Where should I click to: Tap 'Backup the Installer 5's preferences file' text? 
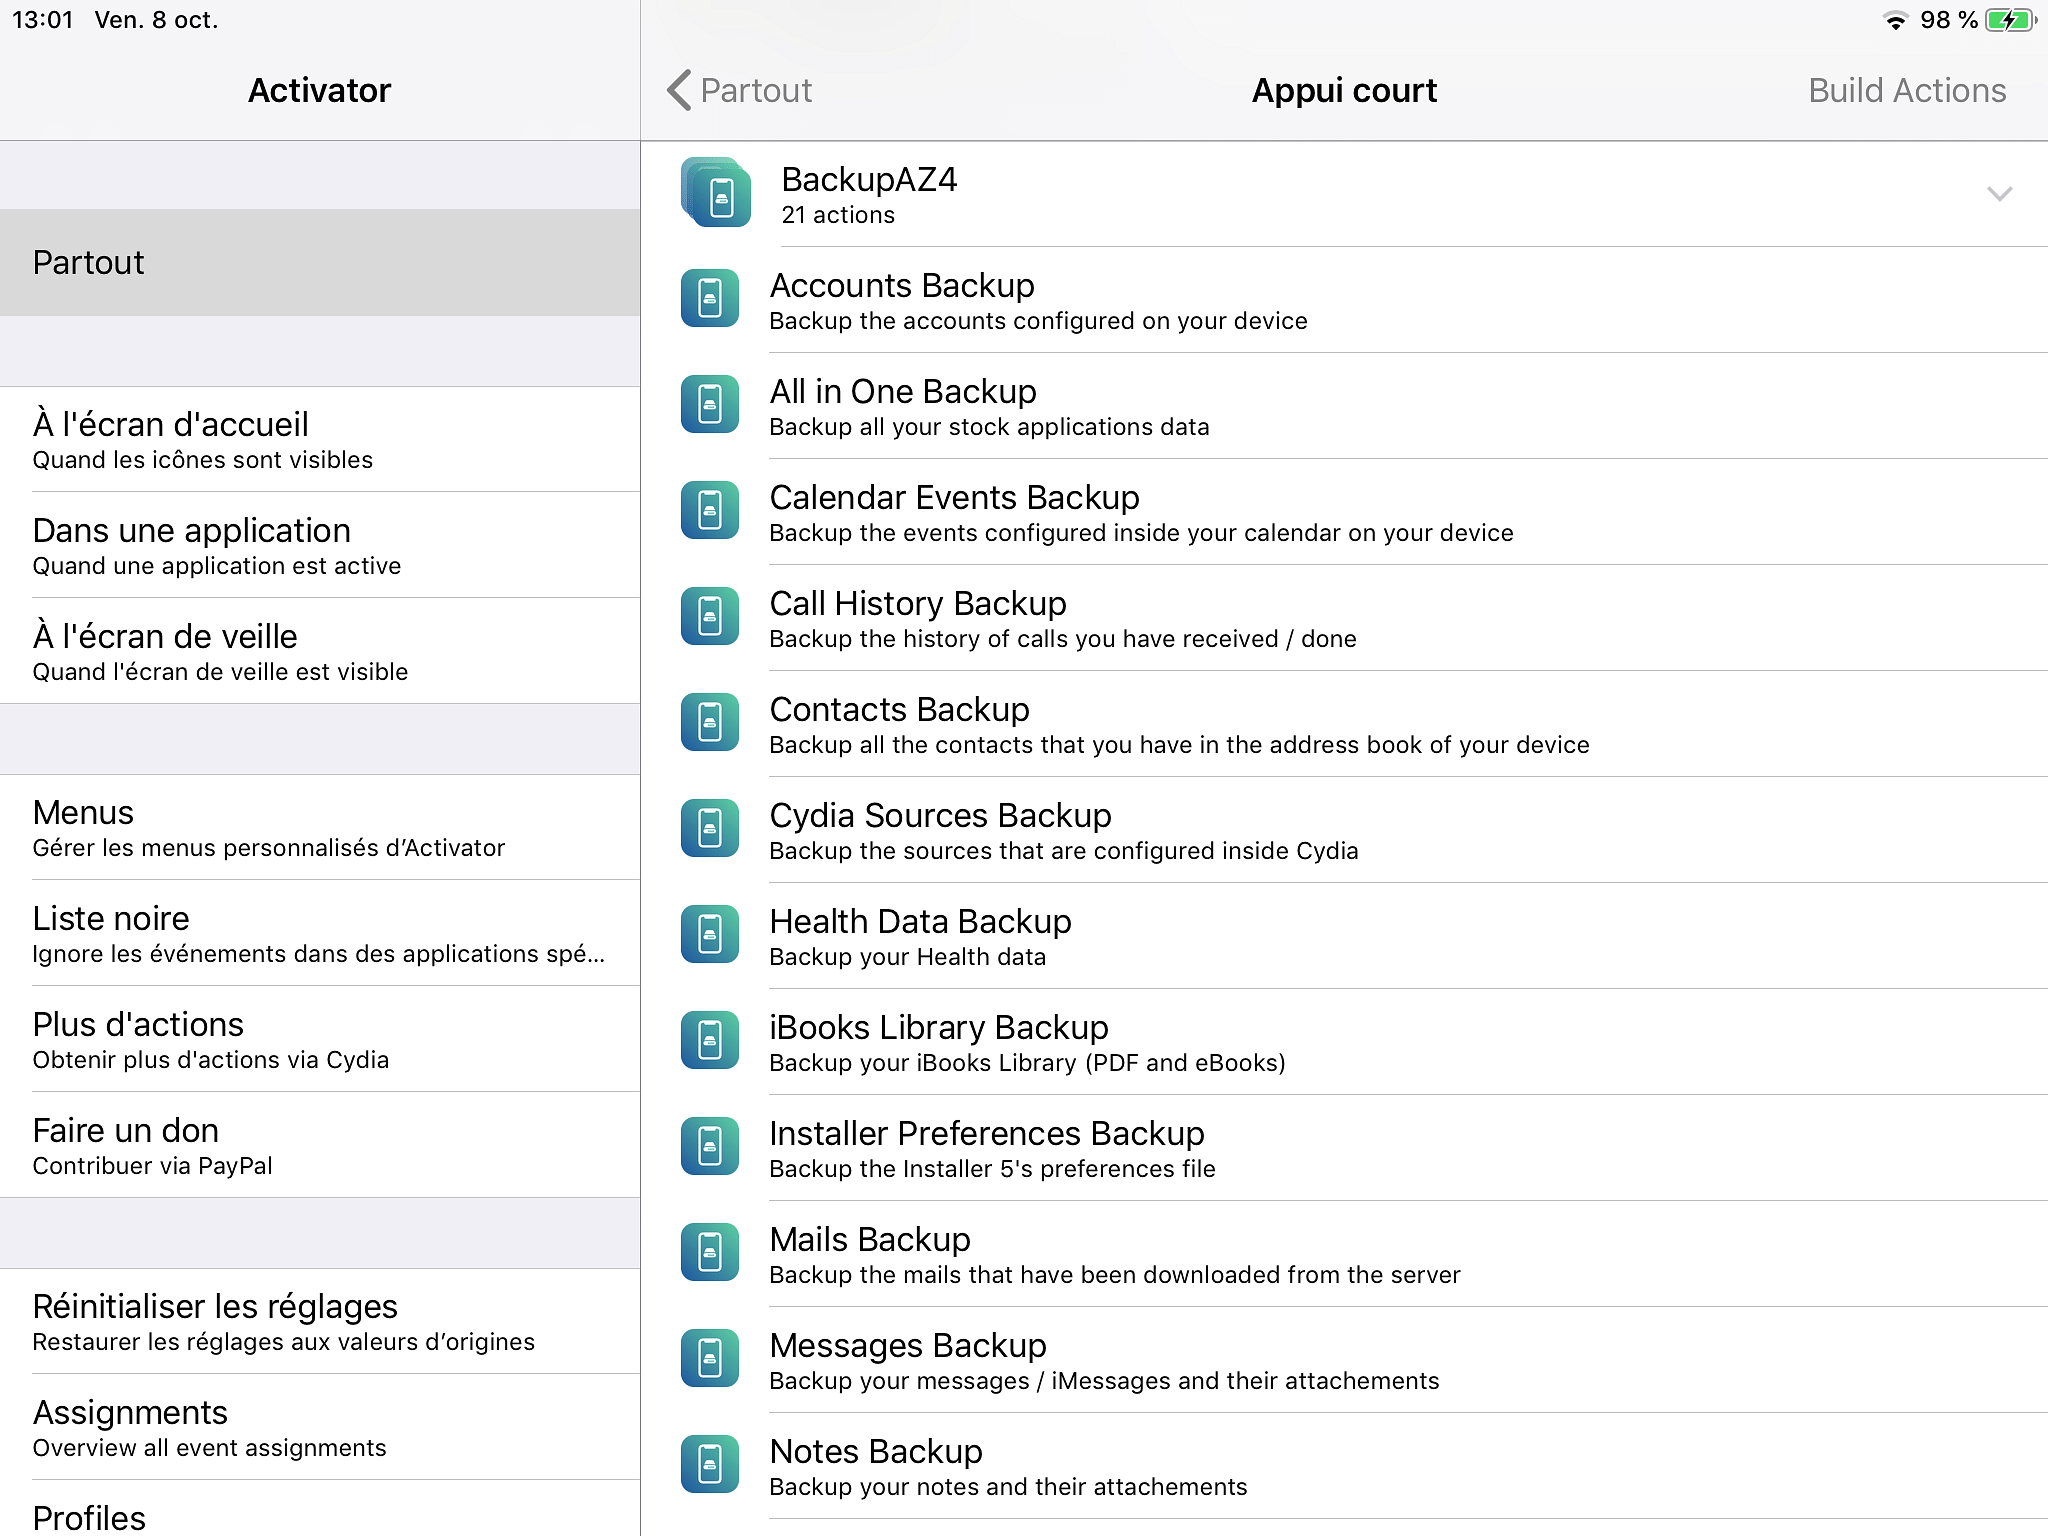tap(992, 1169)
